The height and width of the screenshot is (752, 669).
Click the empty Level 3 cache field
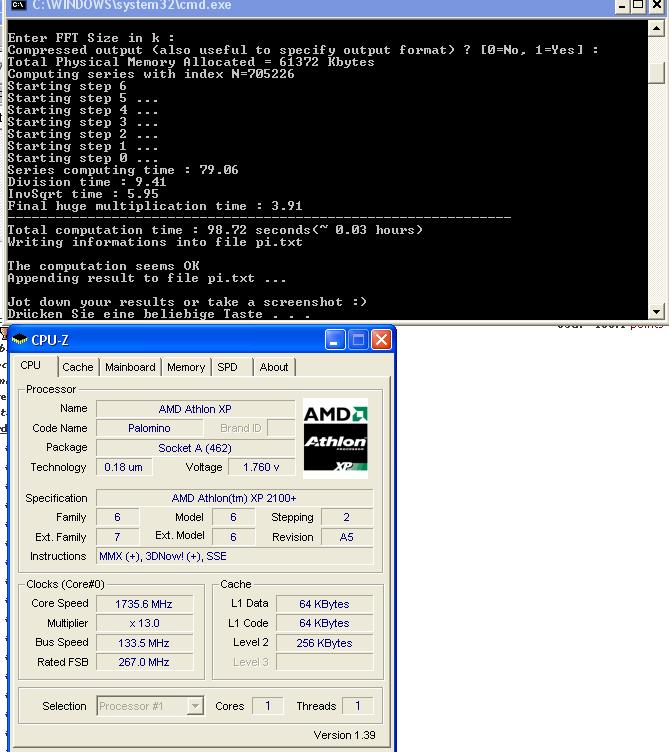pos(324,662)
